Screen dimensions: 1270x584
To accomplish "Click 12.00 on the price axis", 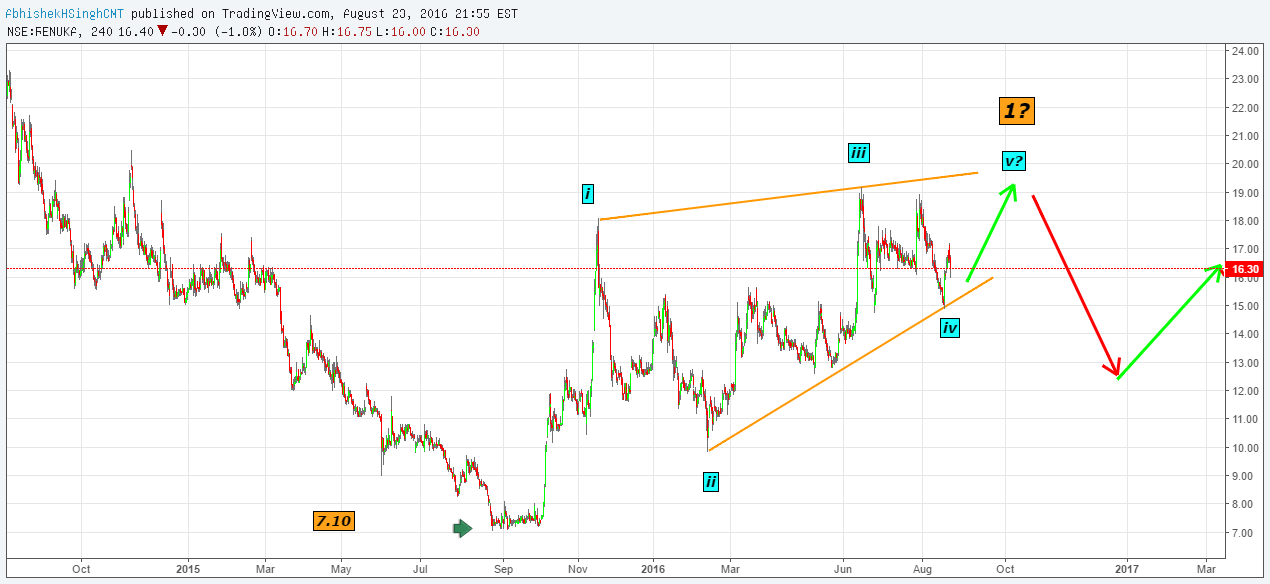I will (1245, 391).
